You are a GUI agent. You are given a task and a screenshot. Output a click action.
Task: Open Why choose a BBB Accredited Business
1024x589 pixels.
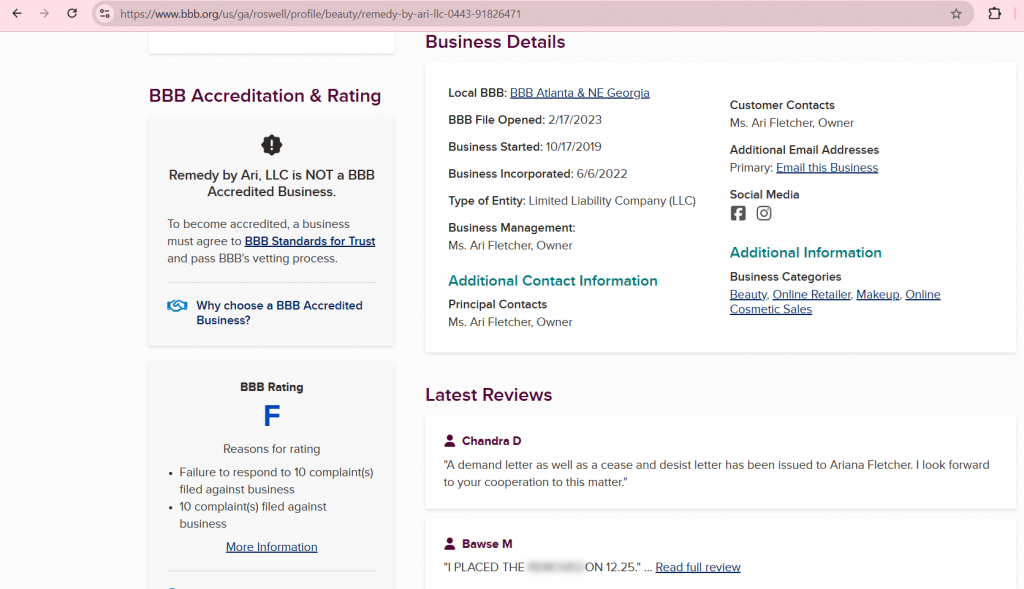(x=279, y=313)
